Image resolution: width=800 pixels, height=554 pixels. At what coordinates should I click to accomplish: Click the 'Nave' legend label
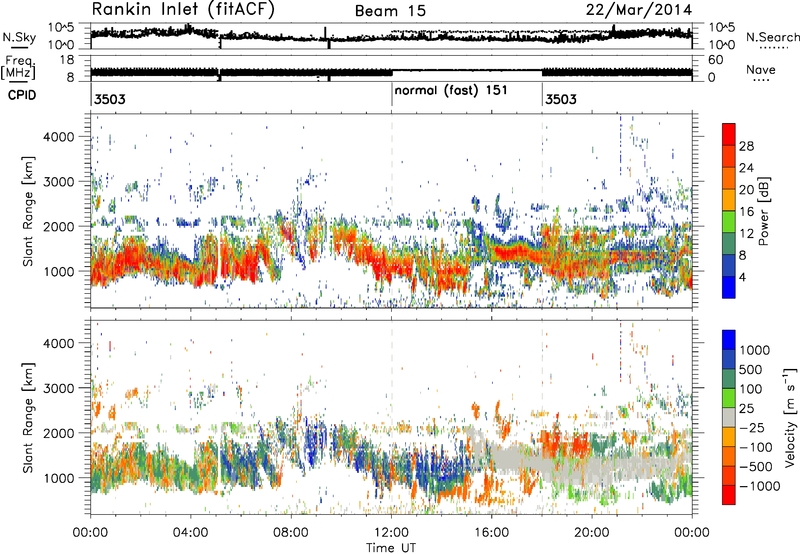pos(761,70)
